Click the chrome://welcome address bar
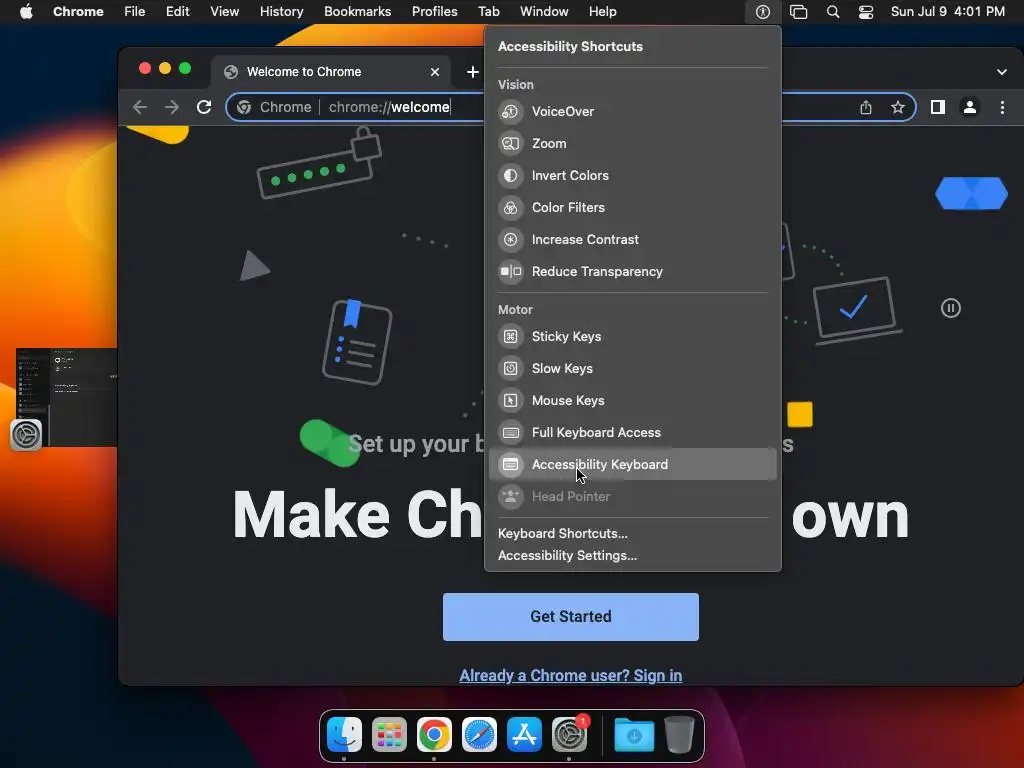This screenshot has height=768, width=1024. tap(570, 107)
